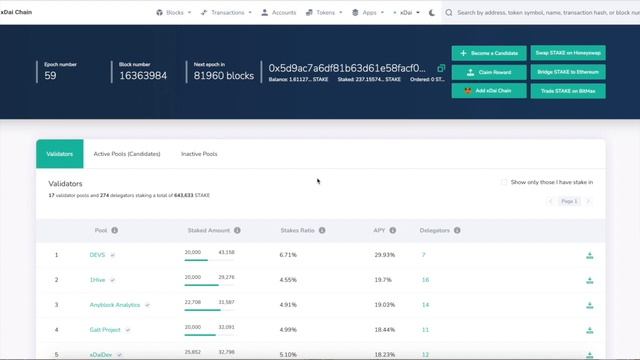This screenshot has width=640, height=360.
Task: Open the Apps dropdown menu
Action: (368, 13)
